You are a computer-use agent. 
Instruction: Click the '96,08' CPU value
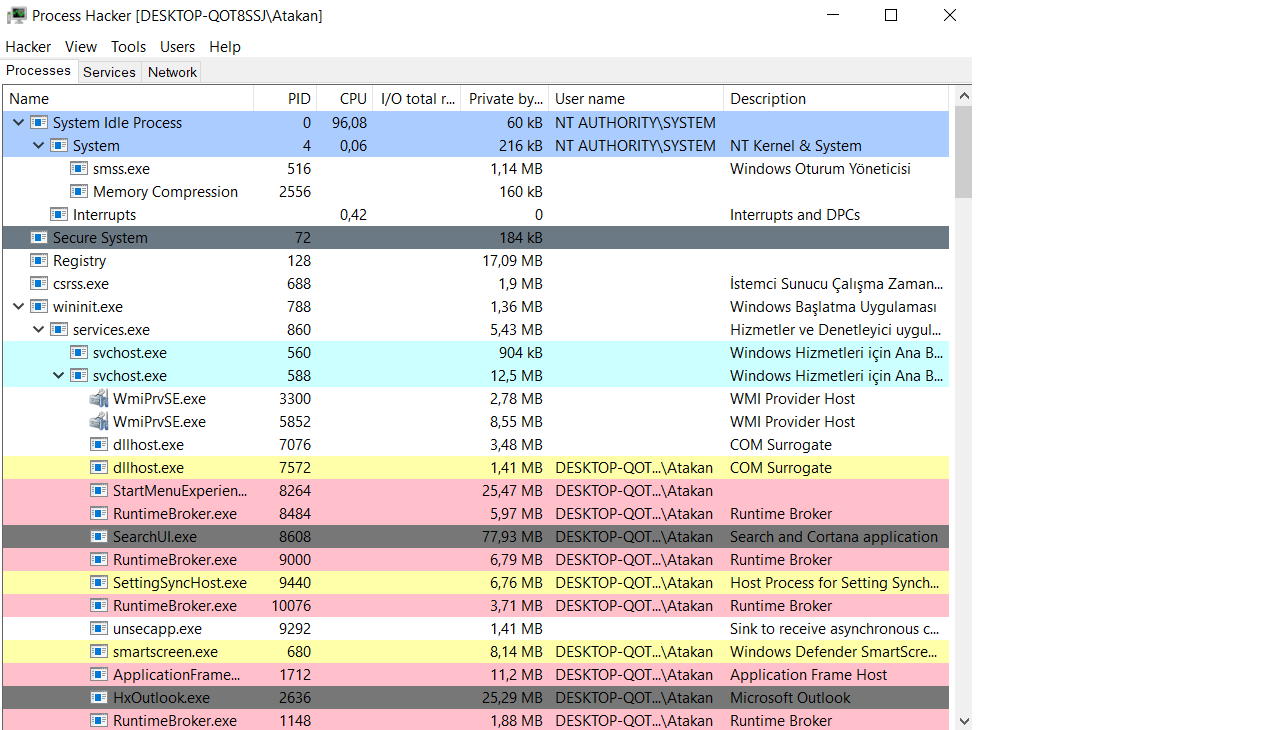pos(349,123)
